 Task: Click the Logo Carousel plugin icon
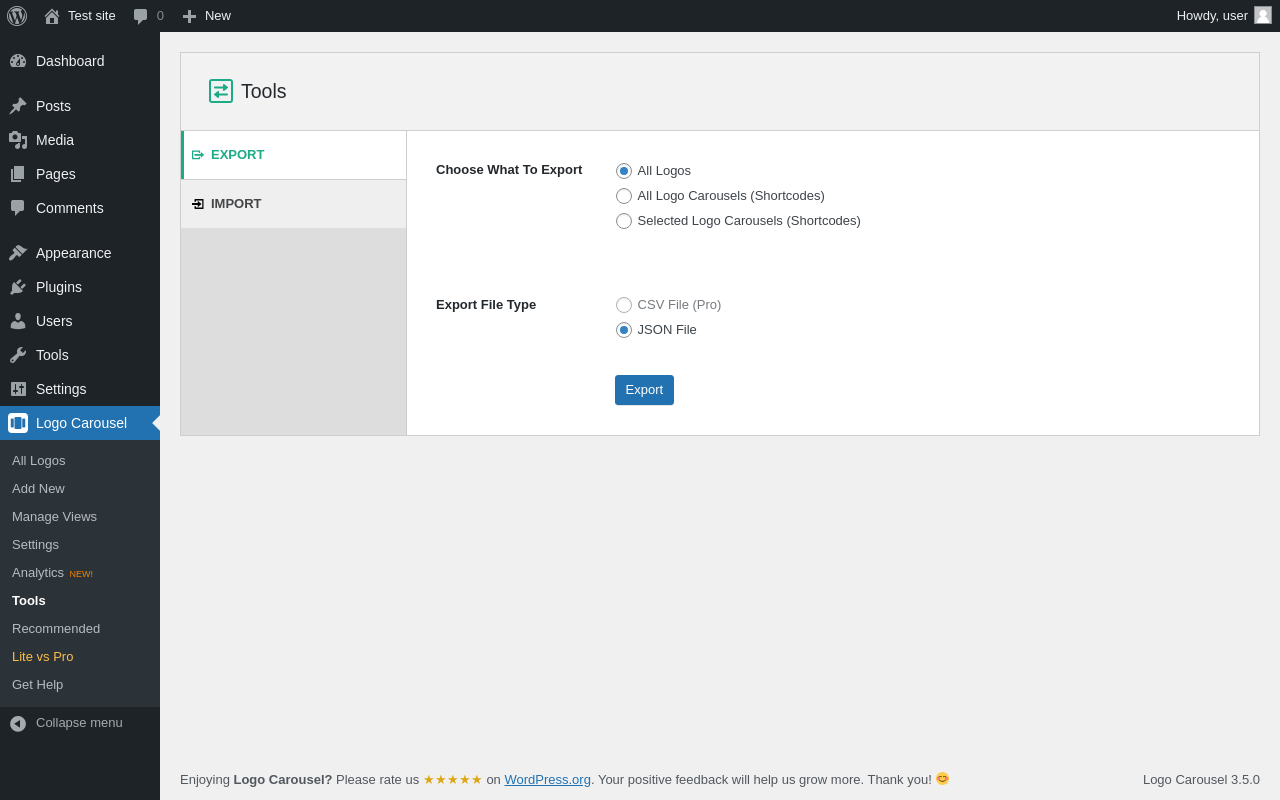coord(18,423)
